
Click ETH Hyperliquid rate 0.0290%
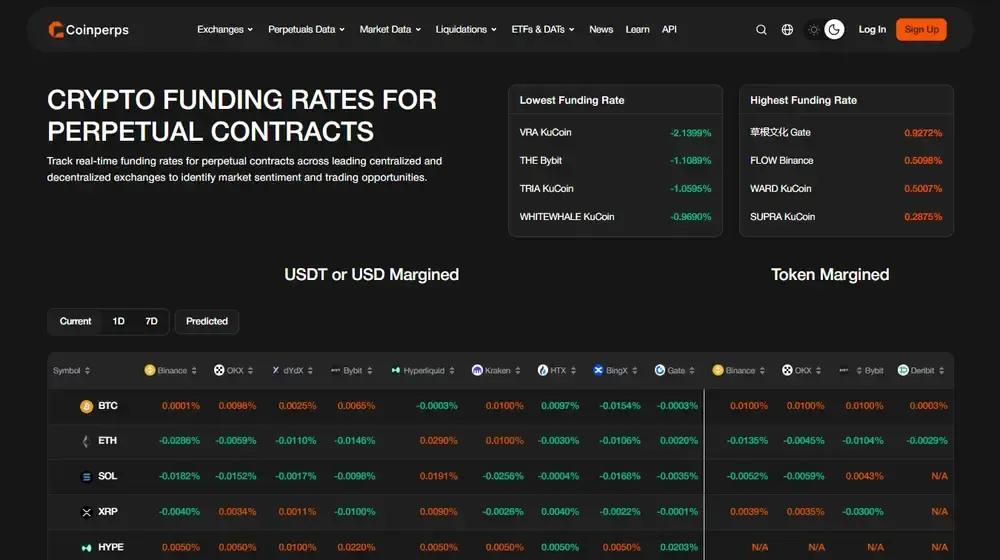coord(439,441)
